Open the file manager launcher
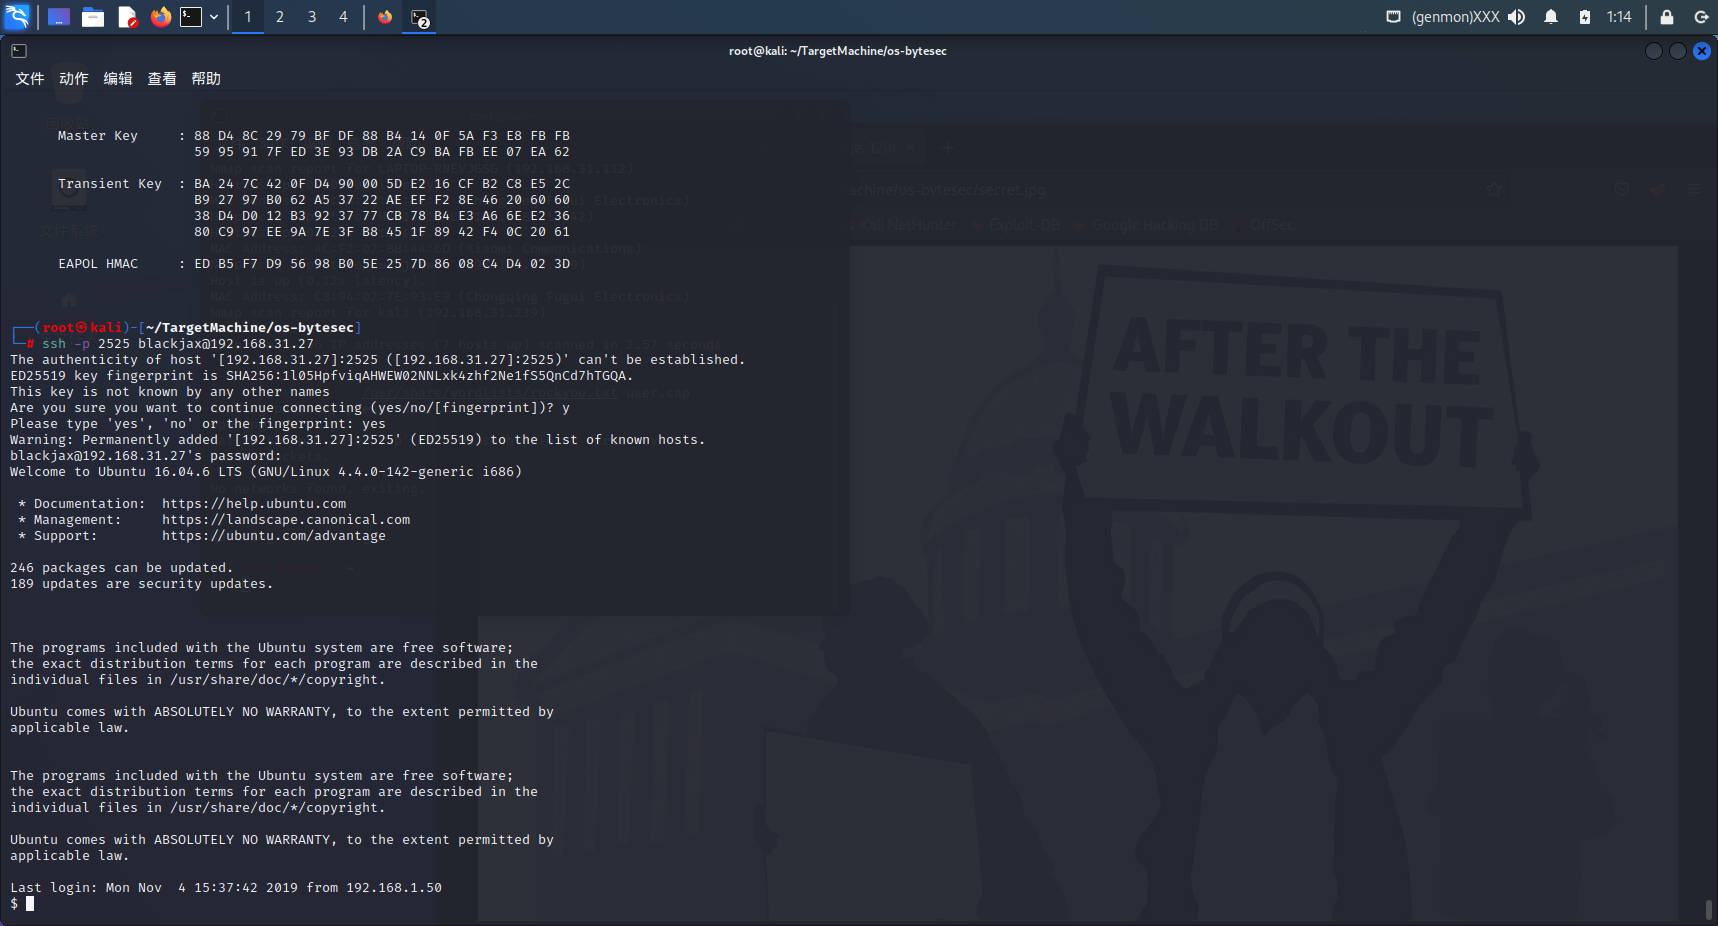1718x926 pixels. pyautogui.click(x=93, y=17)
